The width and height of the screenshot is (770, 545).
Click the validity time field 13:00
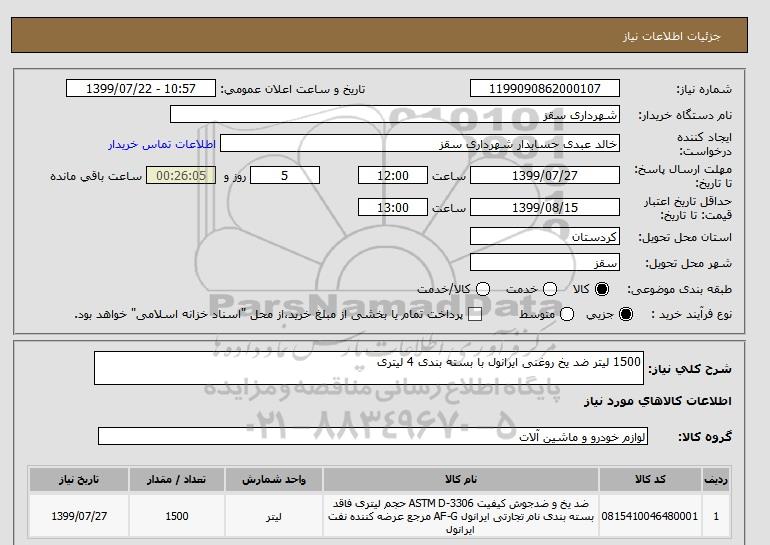click(393, 207)
